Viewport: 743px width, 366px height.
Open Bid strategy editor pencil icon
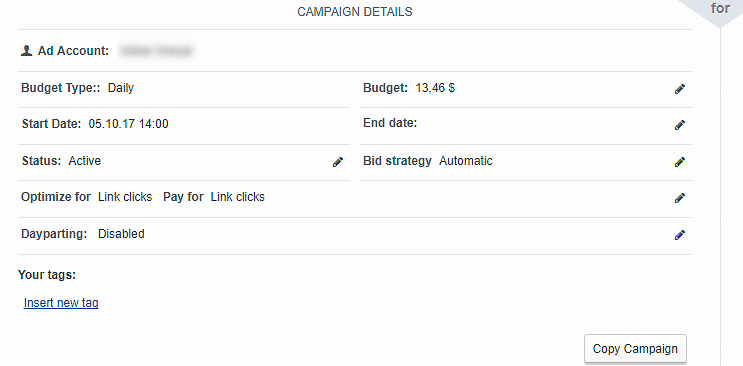pyautogui.click(x=680, y=162)
